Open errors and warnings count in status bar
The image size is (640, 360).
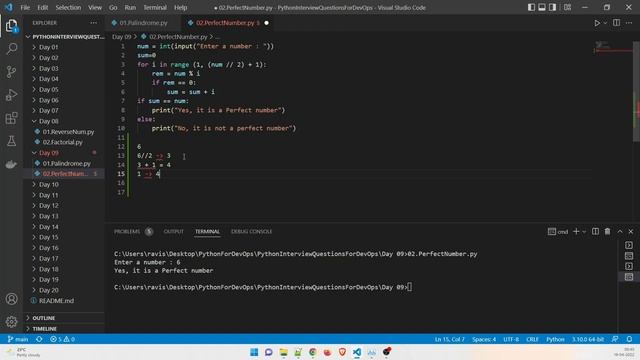click(62, 339)
